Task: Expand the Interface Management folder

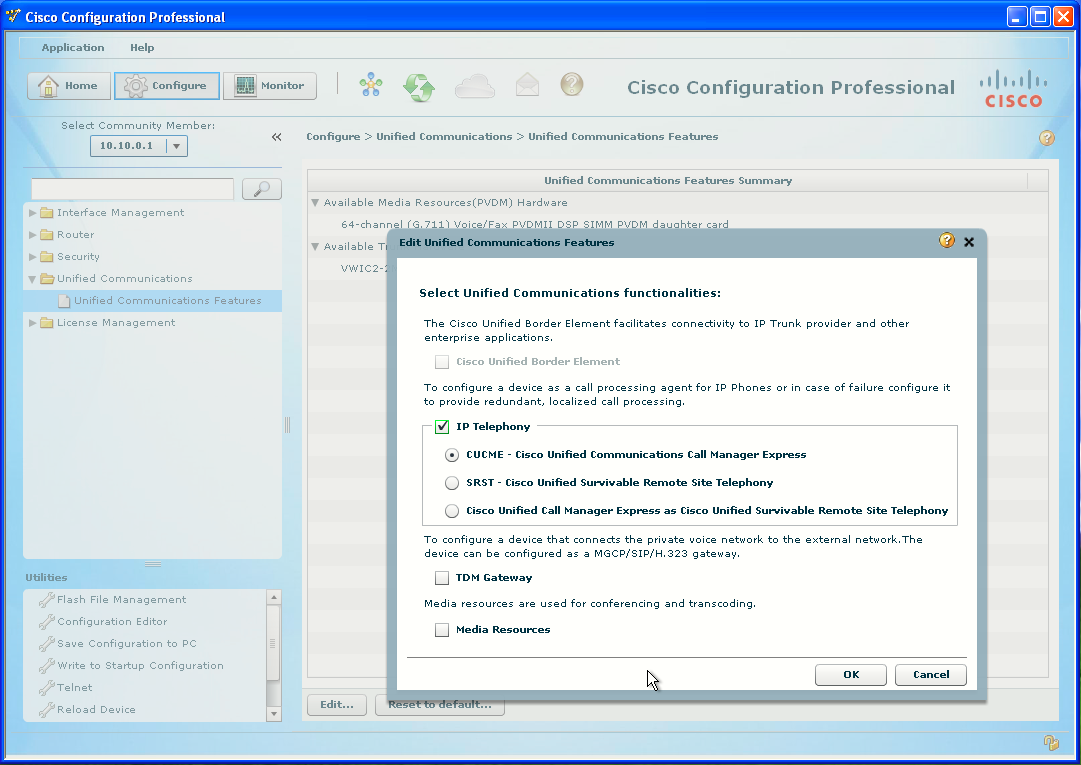Action: tap(32, 213)
